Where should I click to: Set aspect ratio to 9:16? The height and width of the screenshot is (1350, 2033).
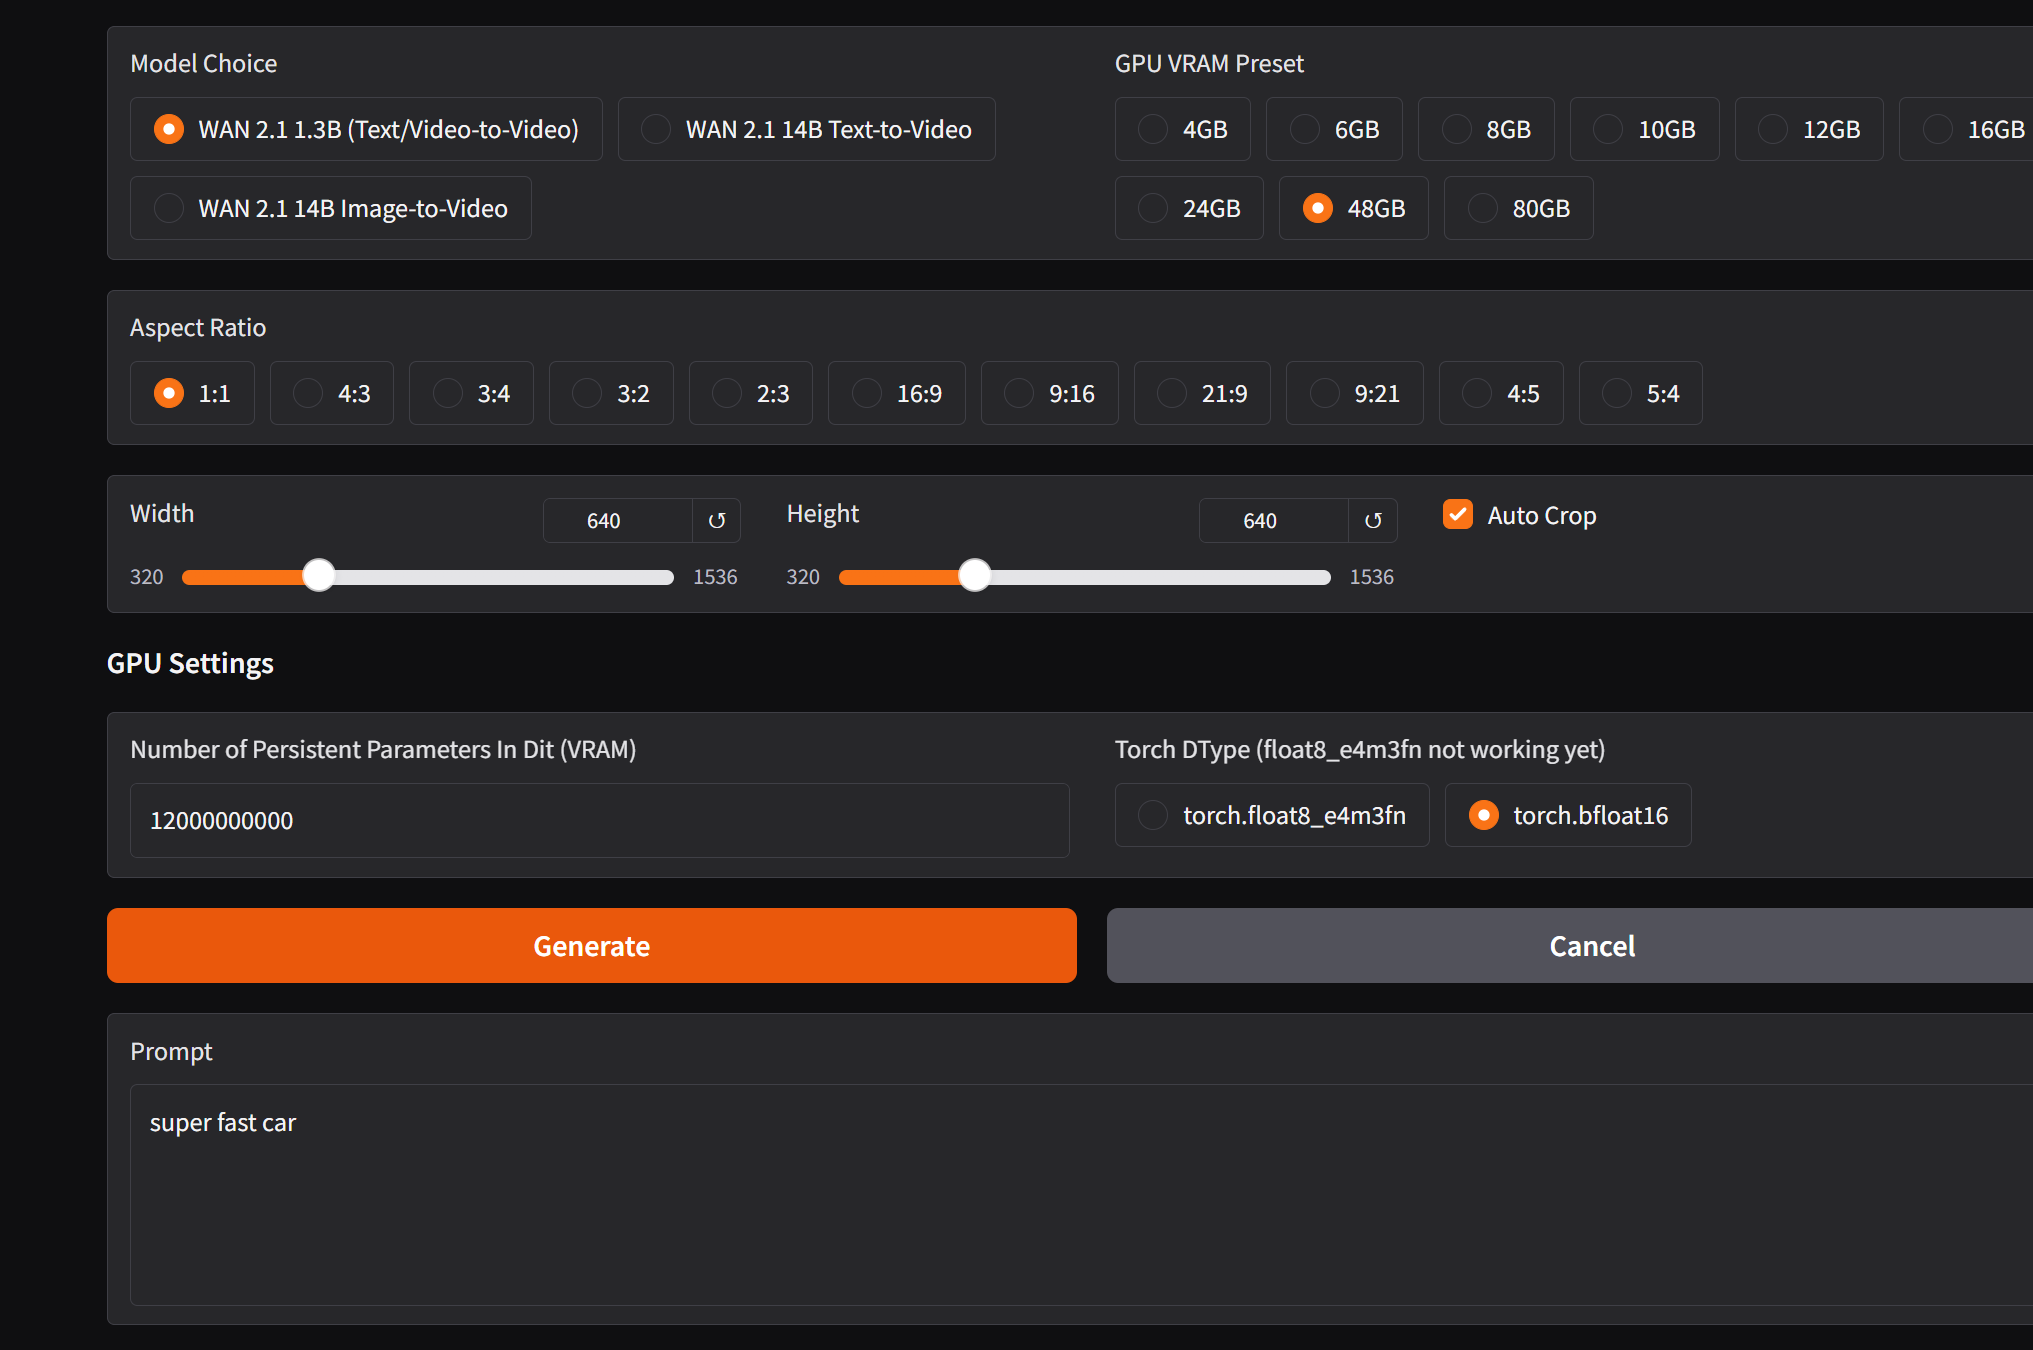(x=1019, y=393)
